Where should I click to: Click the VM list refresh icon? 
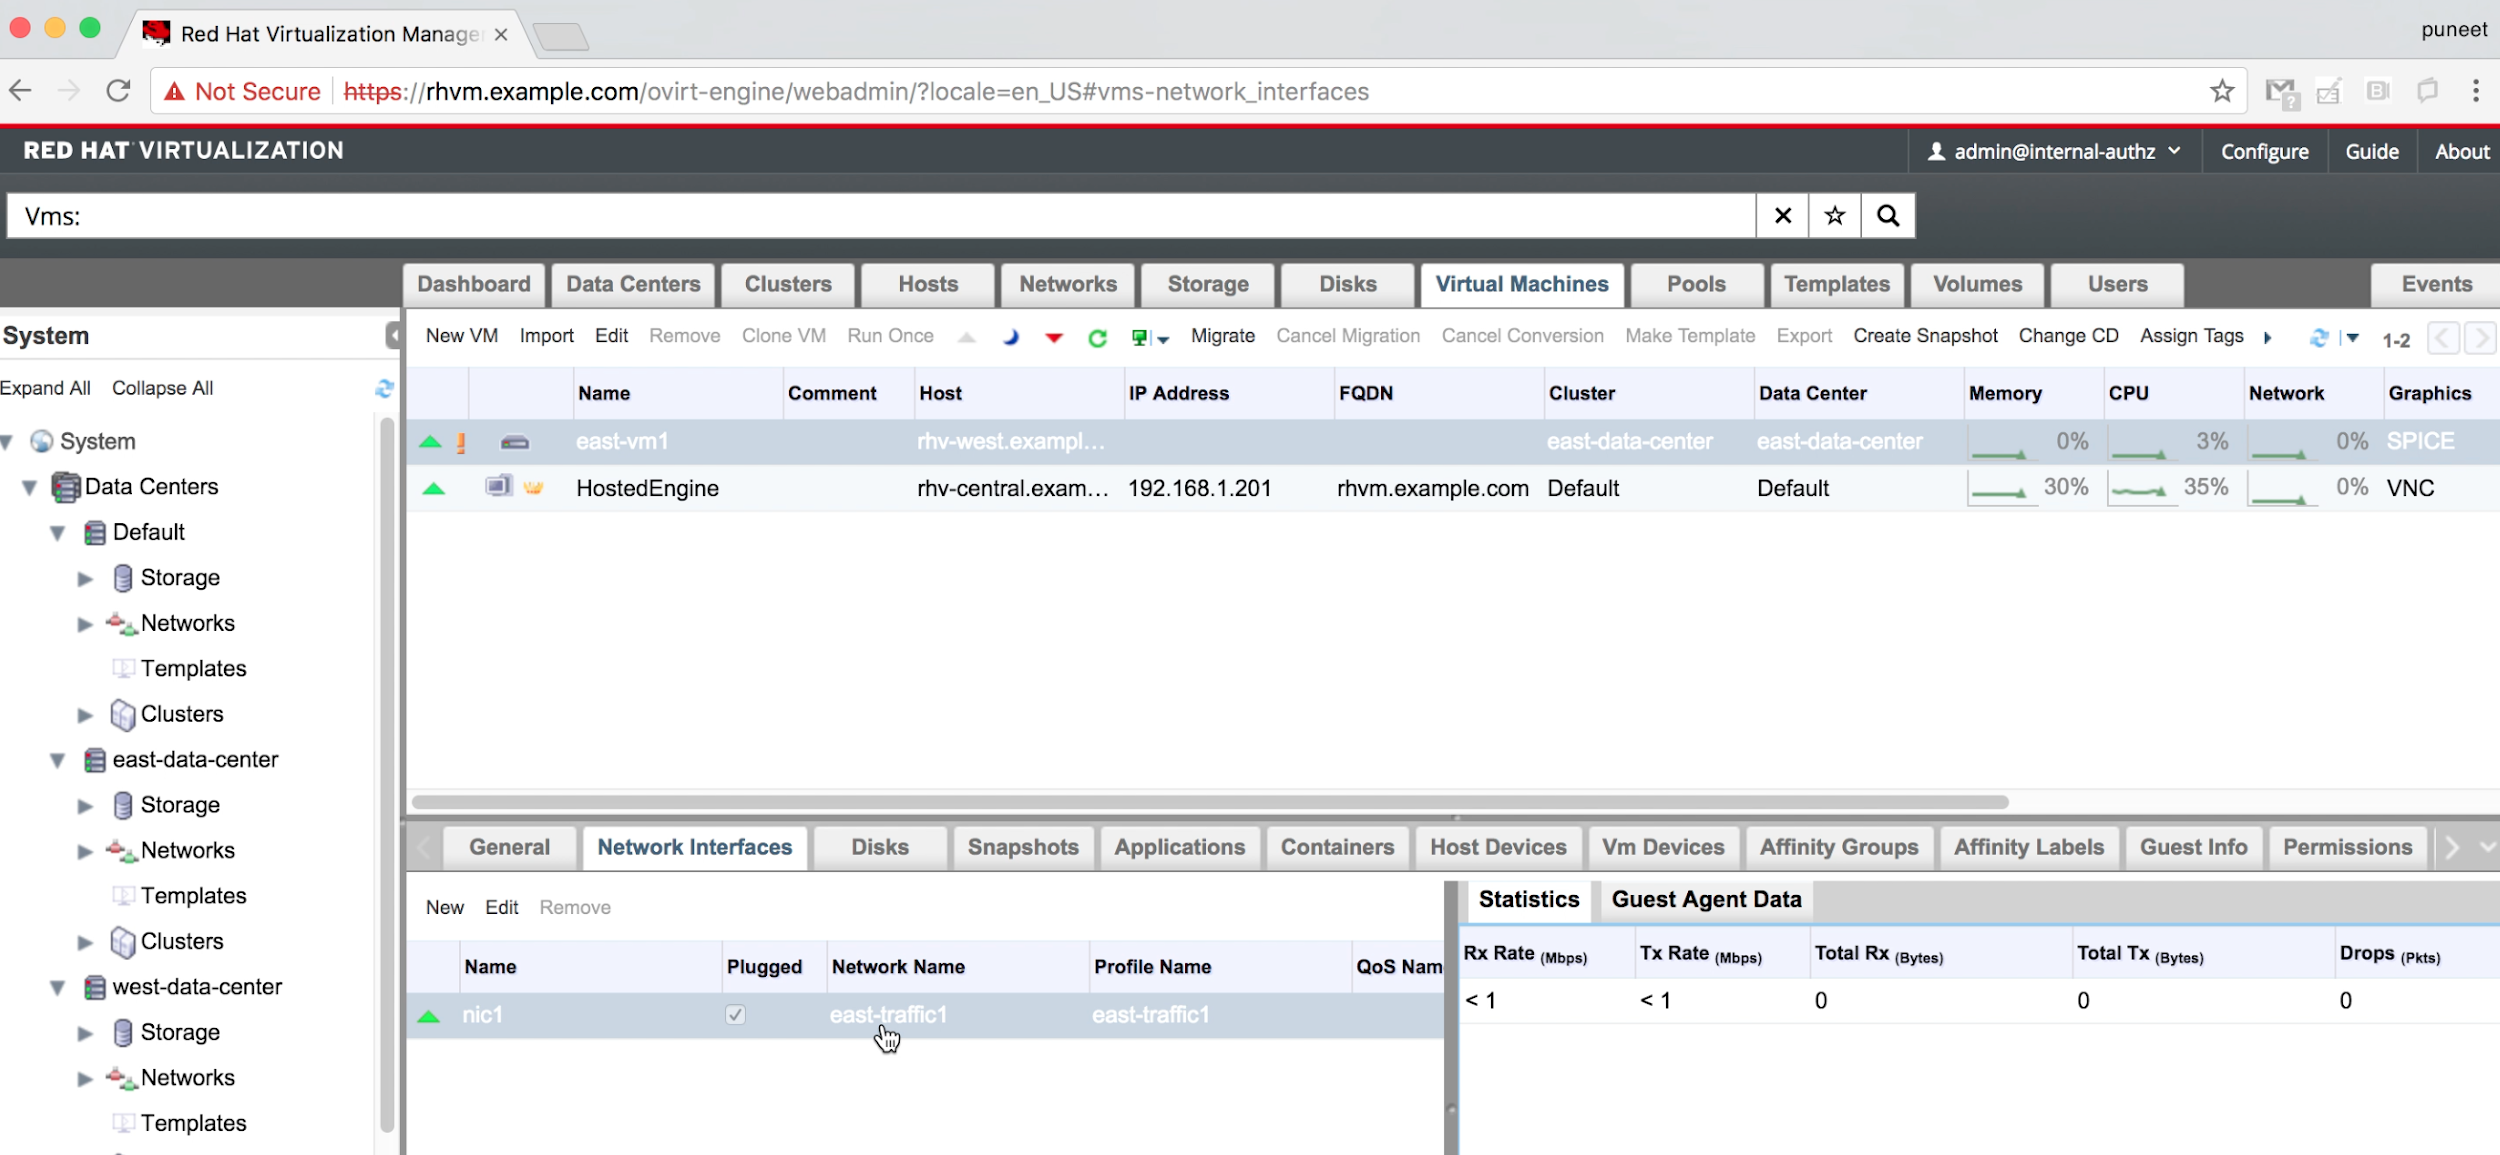(2318, 338)
